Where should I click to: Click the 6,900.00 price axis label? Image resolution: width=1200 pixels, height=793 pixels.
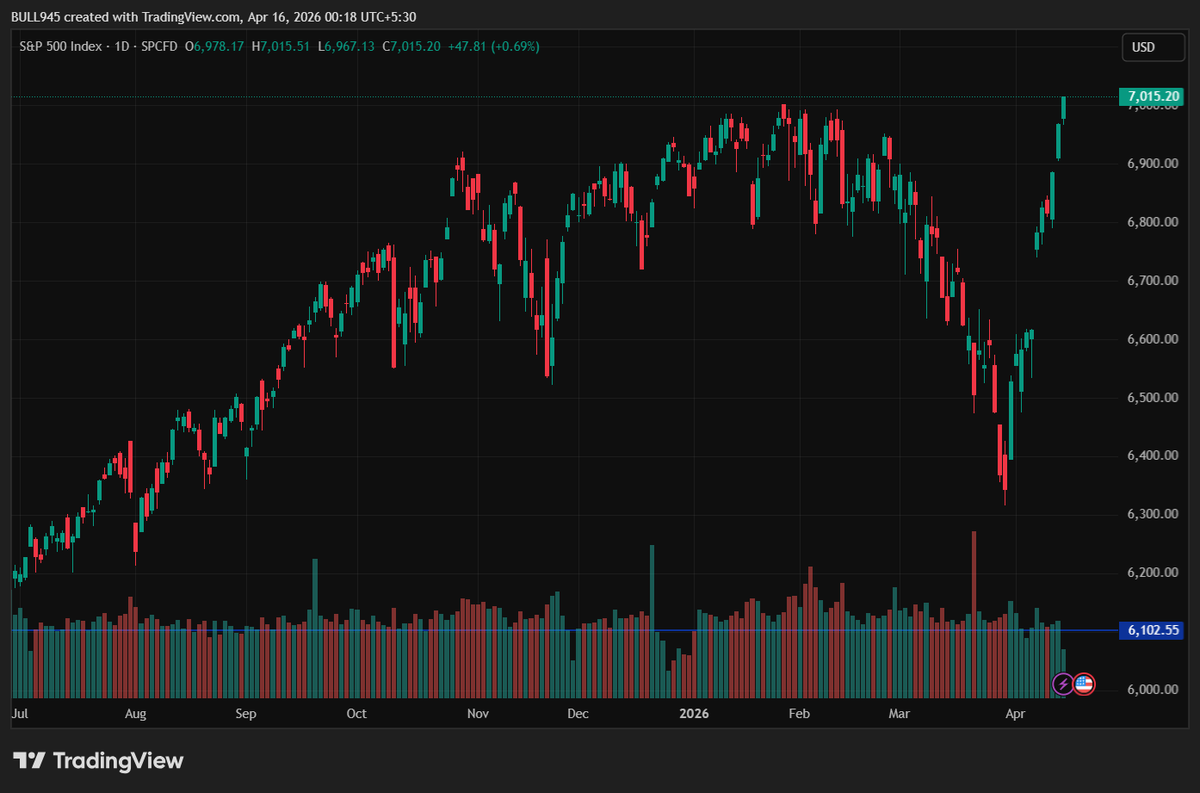tap(1153, 164)
